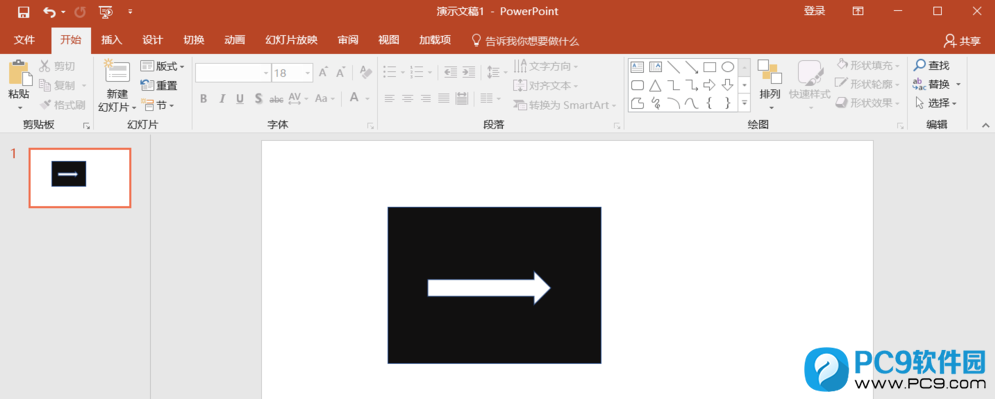Click Convert to SmartArt (转换为 SmartArt)
This screenshot has width=995, height=399.
point(565,105)
